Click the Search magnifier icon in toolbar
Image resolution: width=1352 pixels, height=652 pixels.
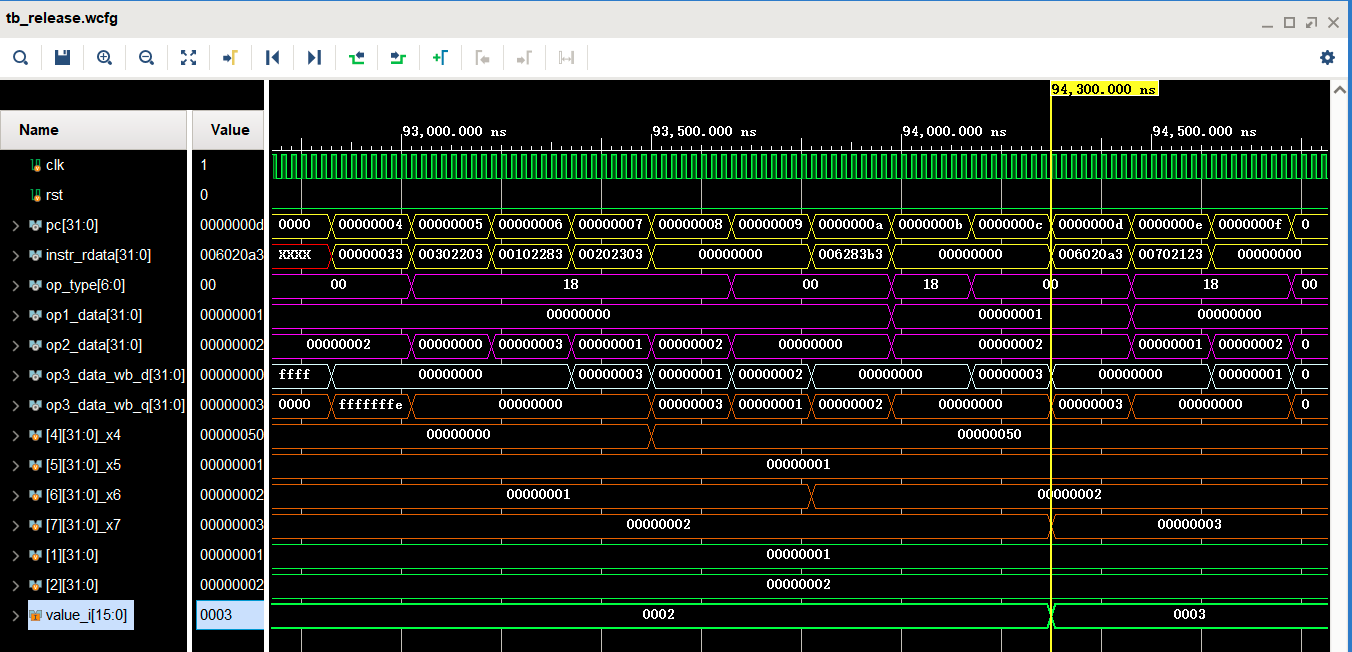tap(20, 58)
